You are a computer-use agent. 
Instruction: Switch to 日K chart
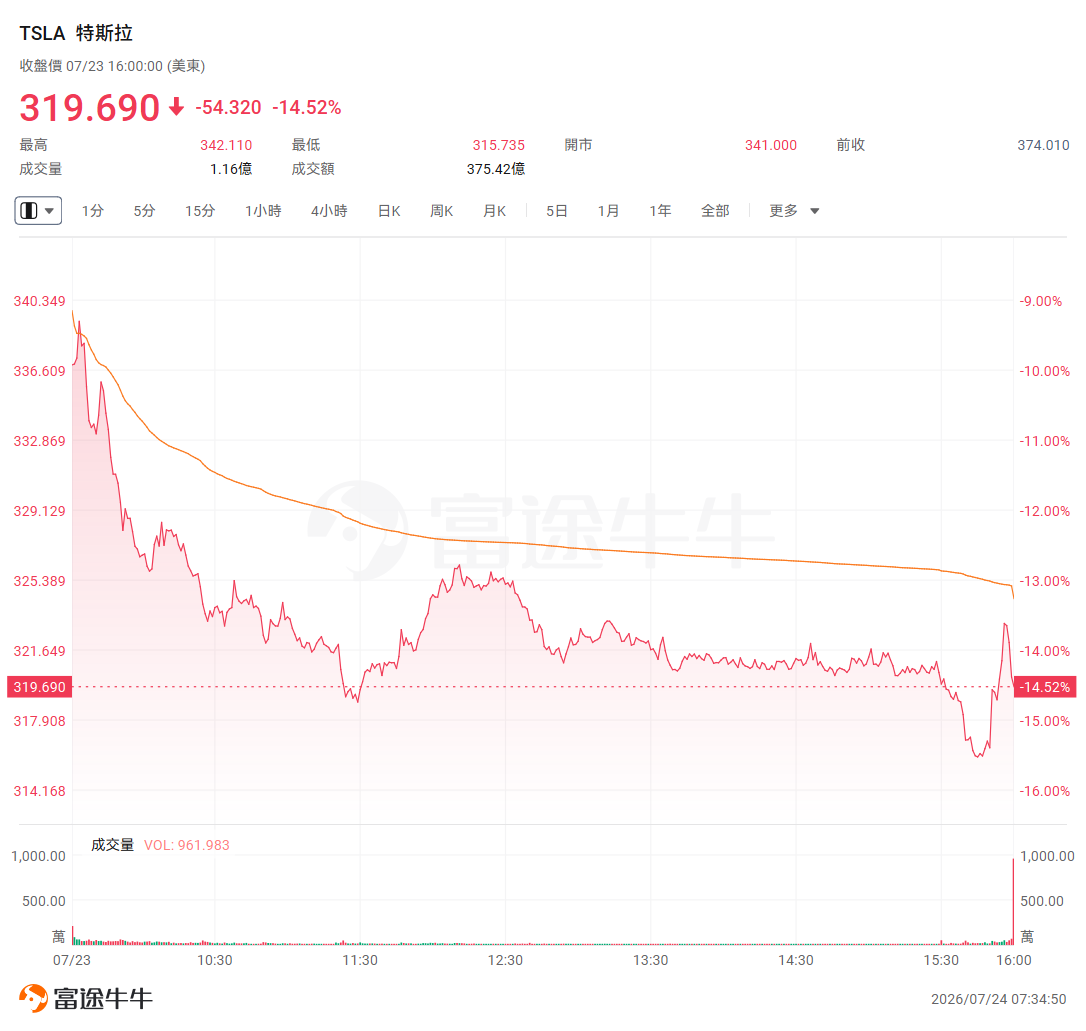(389, 210)
